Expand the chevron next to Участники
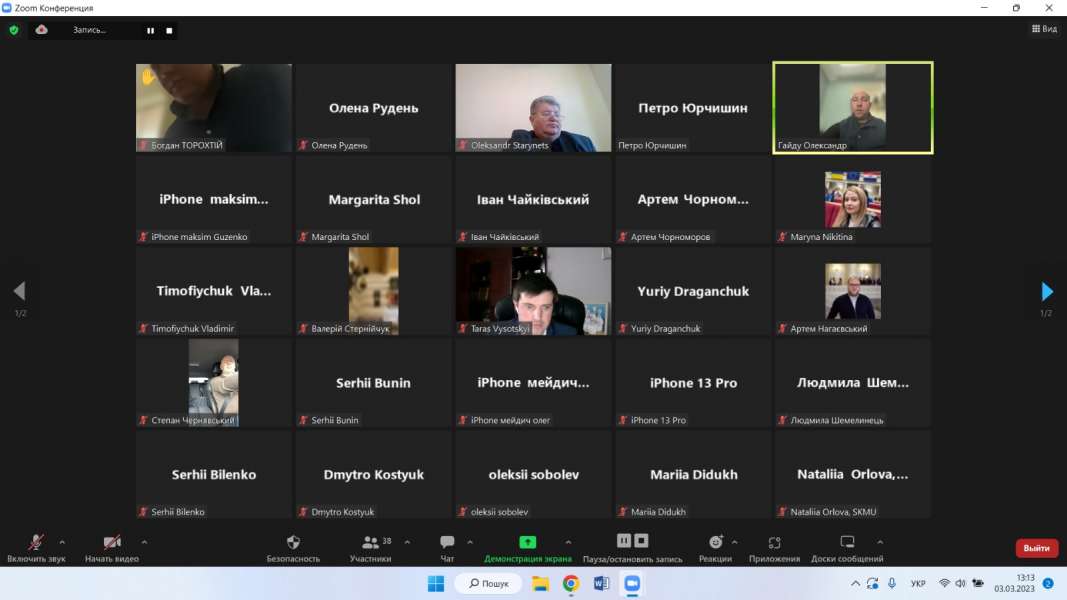Screen dimensions: 1067x600 click(407, 542)
